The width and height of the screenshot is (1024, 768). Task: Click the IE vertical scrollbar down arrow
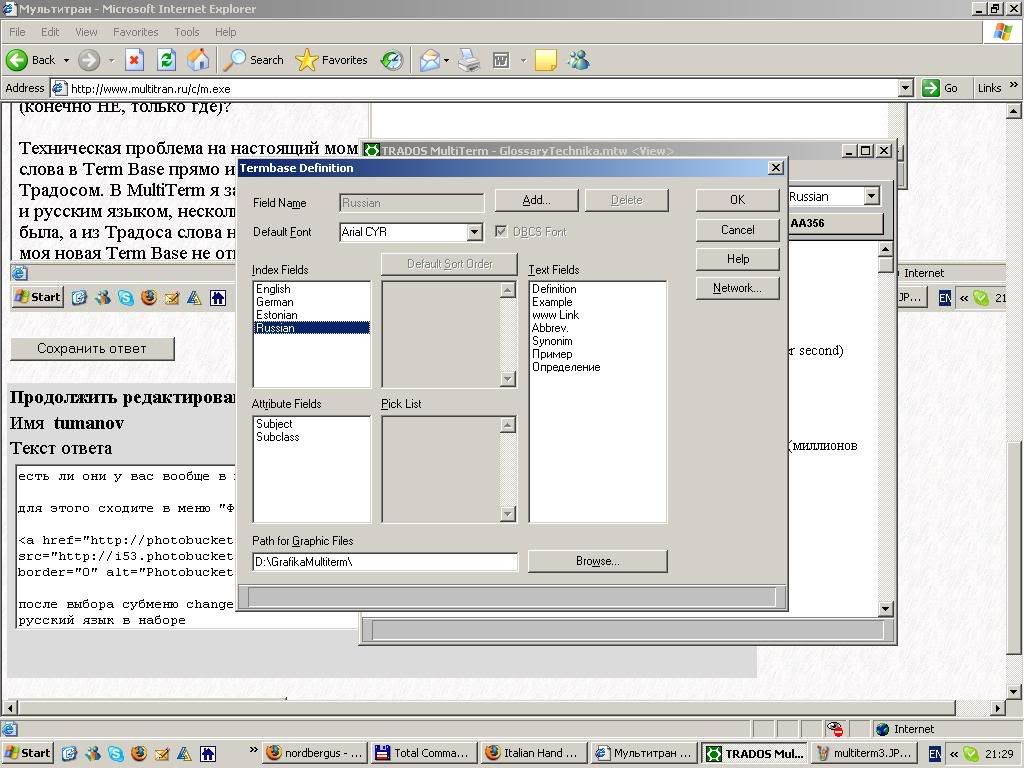[x=1013, y=692]
